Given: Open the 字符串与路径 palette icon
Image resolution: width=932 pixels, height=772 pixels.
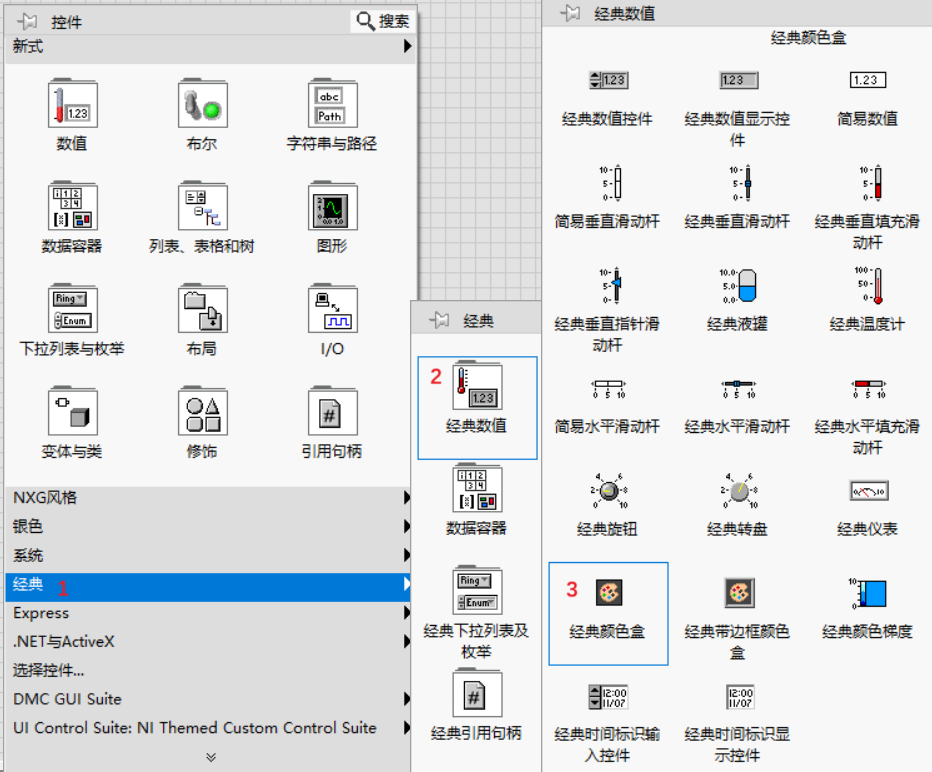Looking at the screenshot, I should 332,105.
